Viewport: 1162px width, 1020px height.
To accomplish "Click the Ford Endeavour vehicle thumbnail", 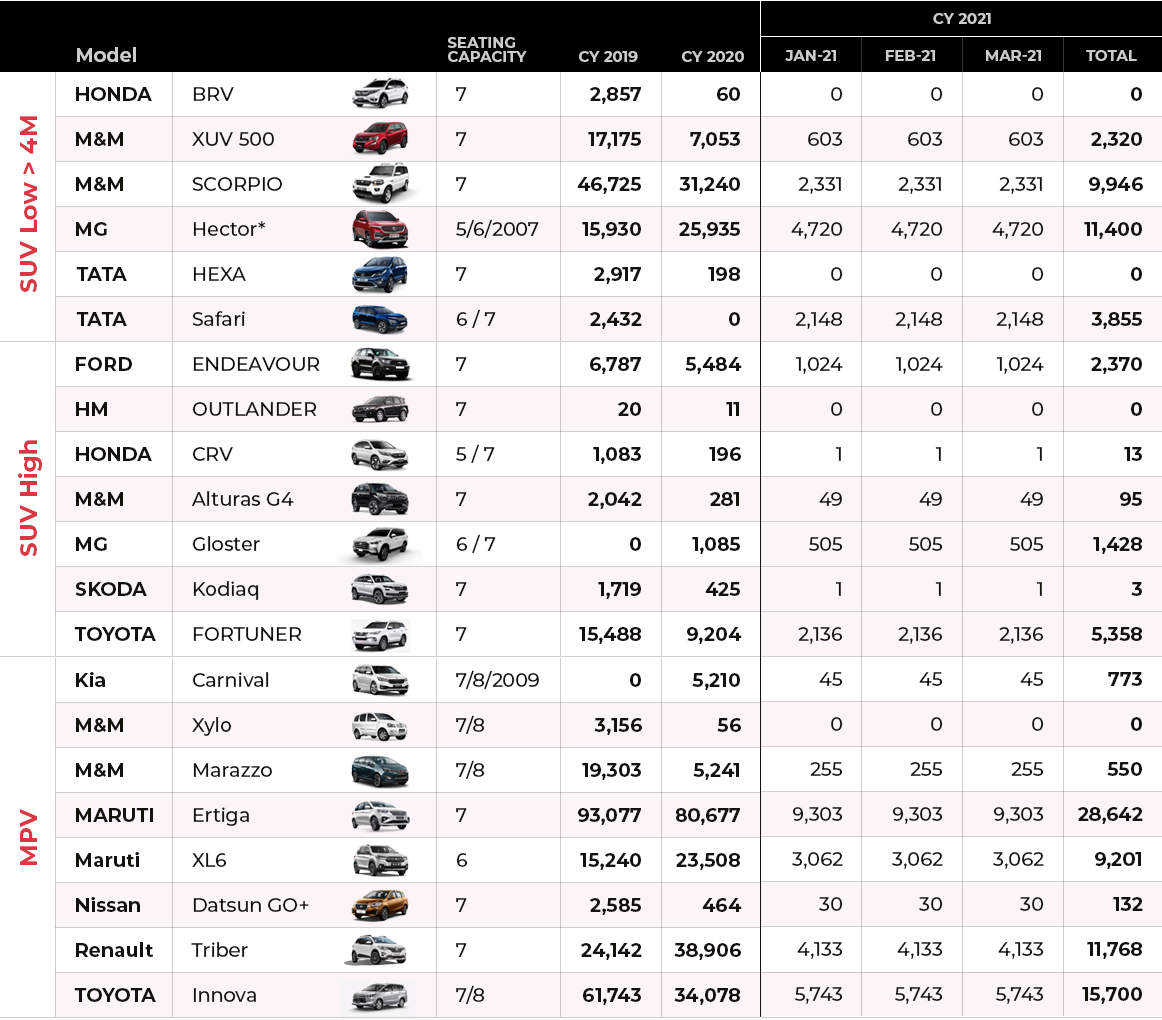I will (x=380, y=364).
